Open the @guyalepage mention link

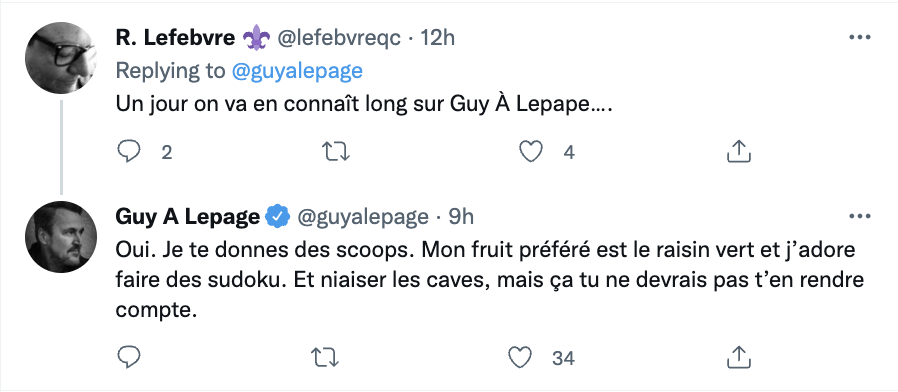[297, 70]
